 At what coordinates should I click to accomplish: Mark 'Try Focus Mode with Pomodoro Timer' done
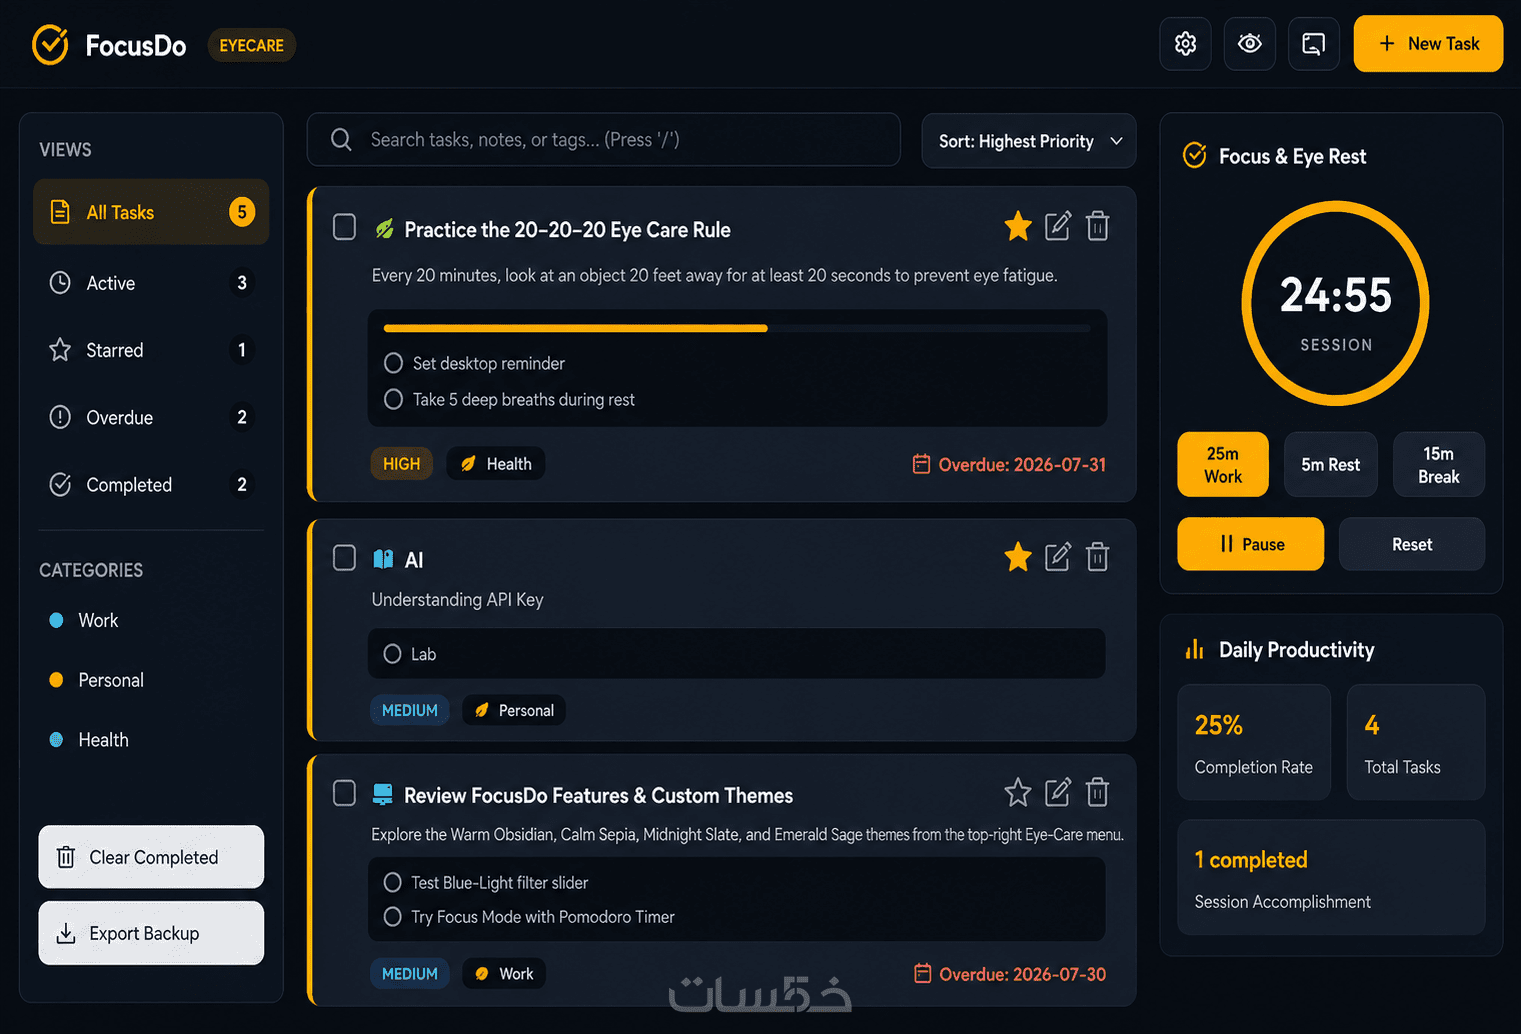coord(393,917)
